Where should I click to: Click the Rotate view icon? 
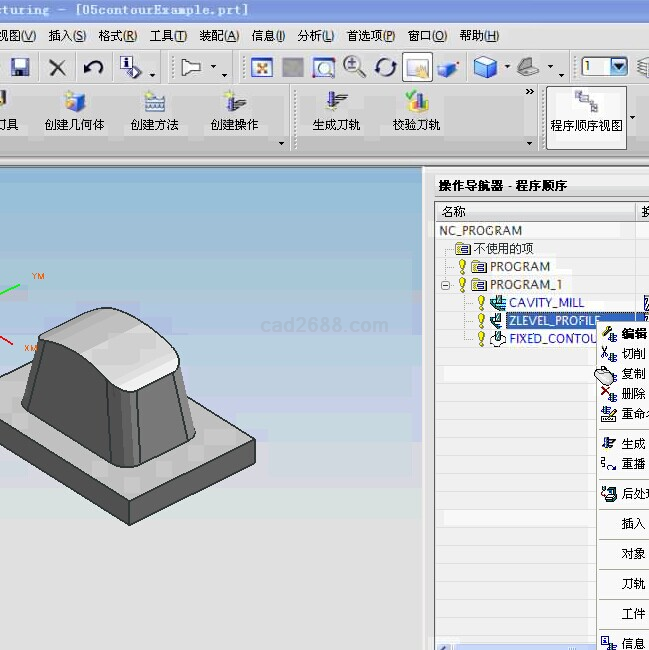(x=385, y=68)
